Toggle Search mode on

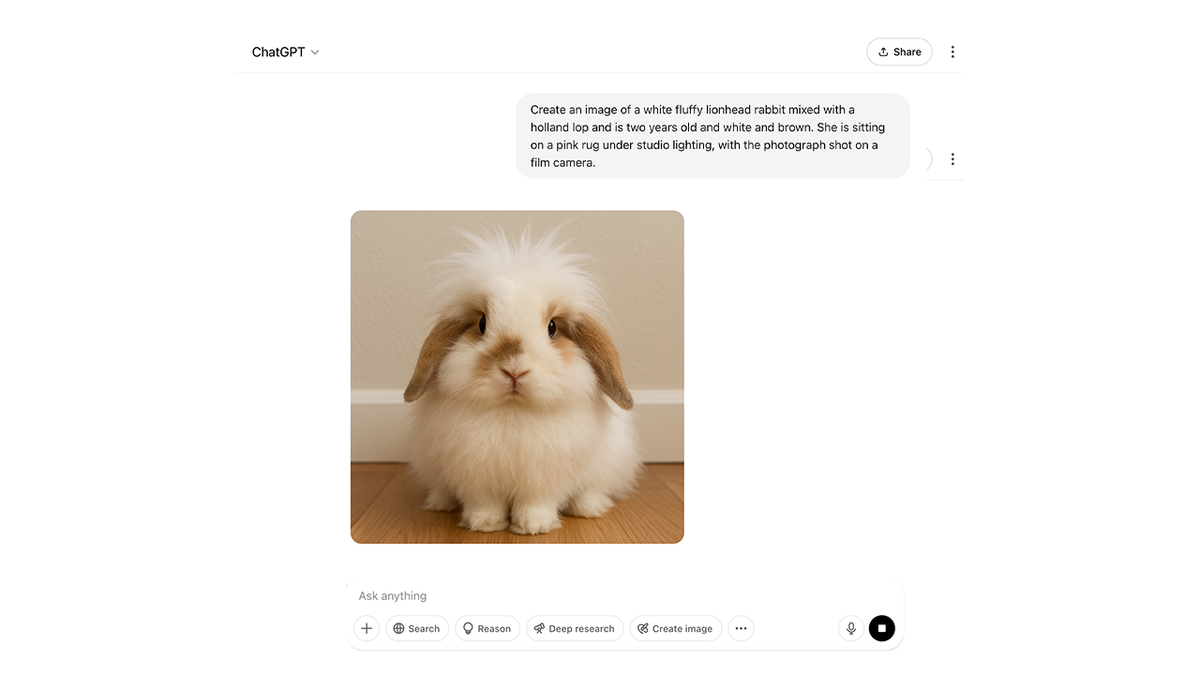pos(417,628)
